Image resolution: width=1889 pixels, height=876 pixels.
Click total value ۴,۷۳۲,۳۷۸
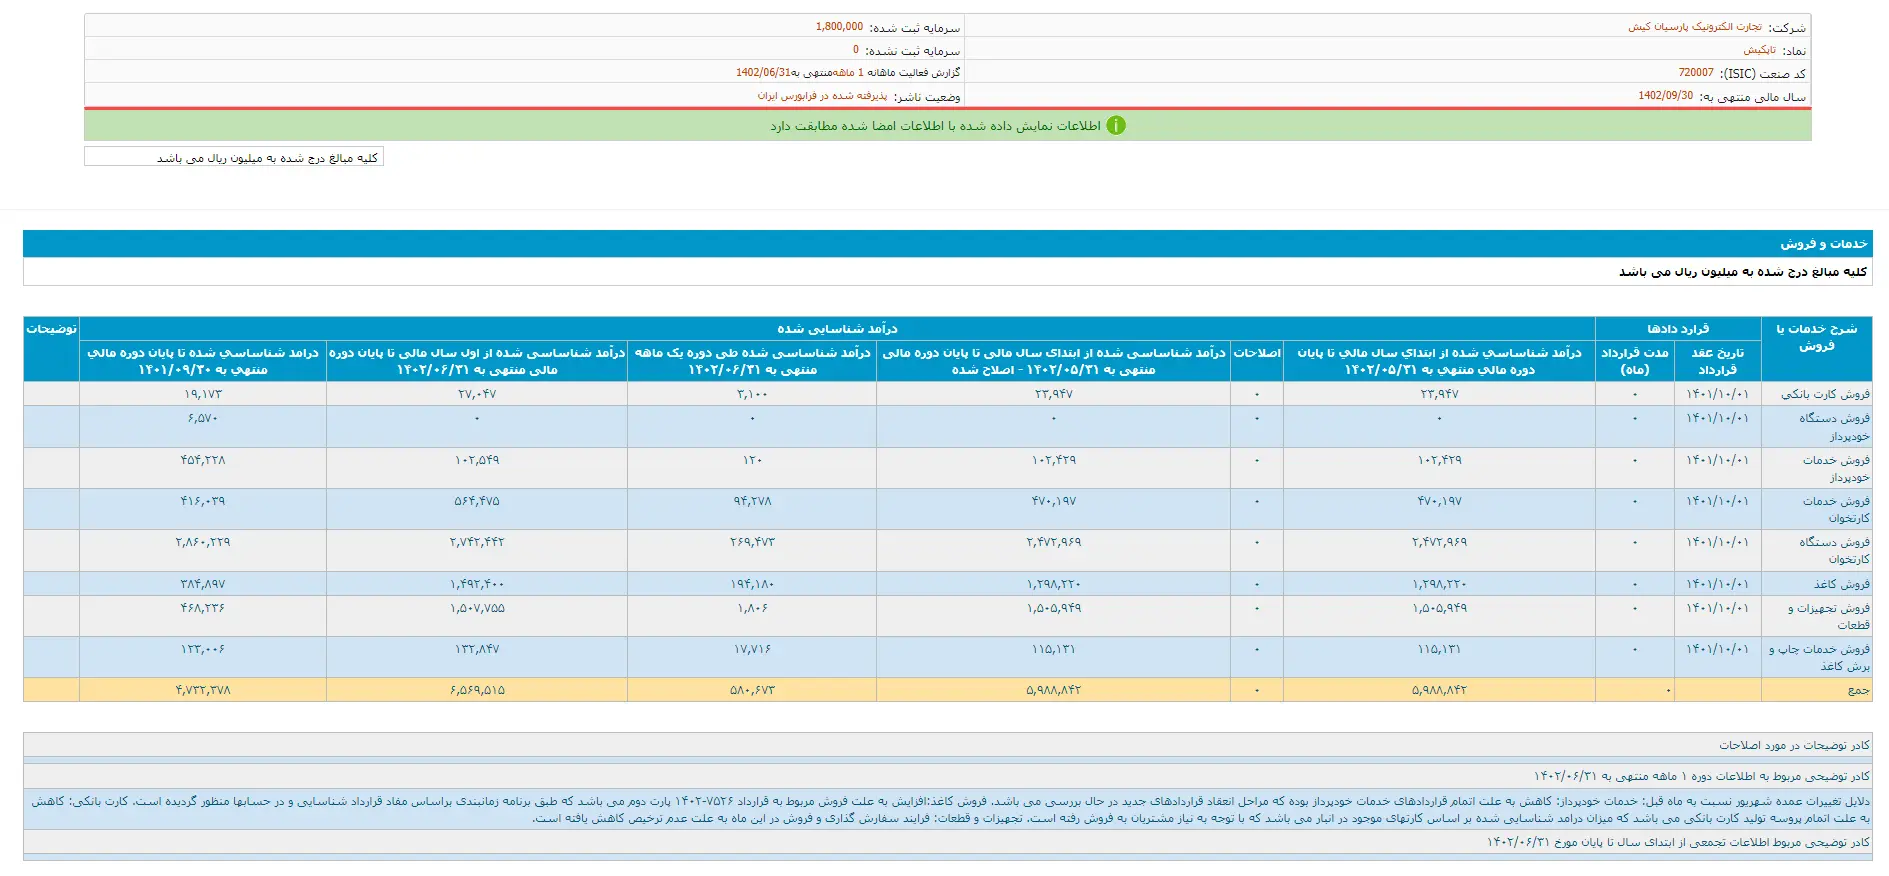[203, 690]
